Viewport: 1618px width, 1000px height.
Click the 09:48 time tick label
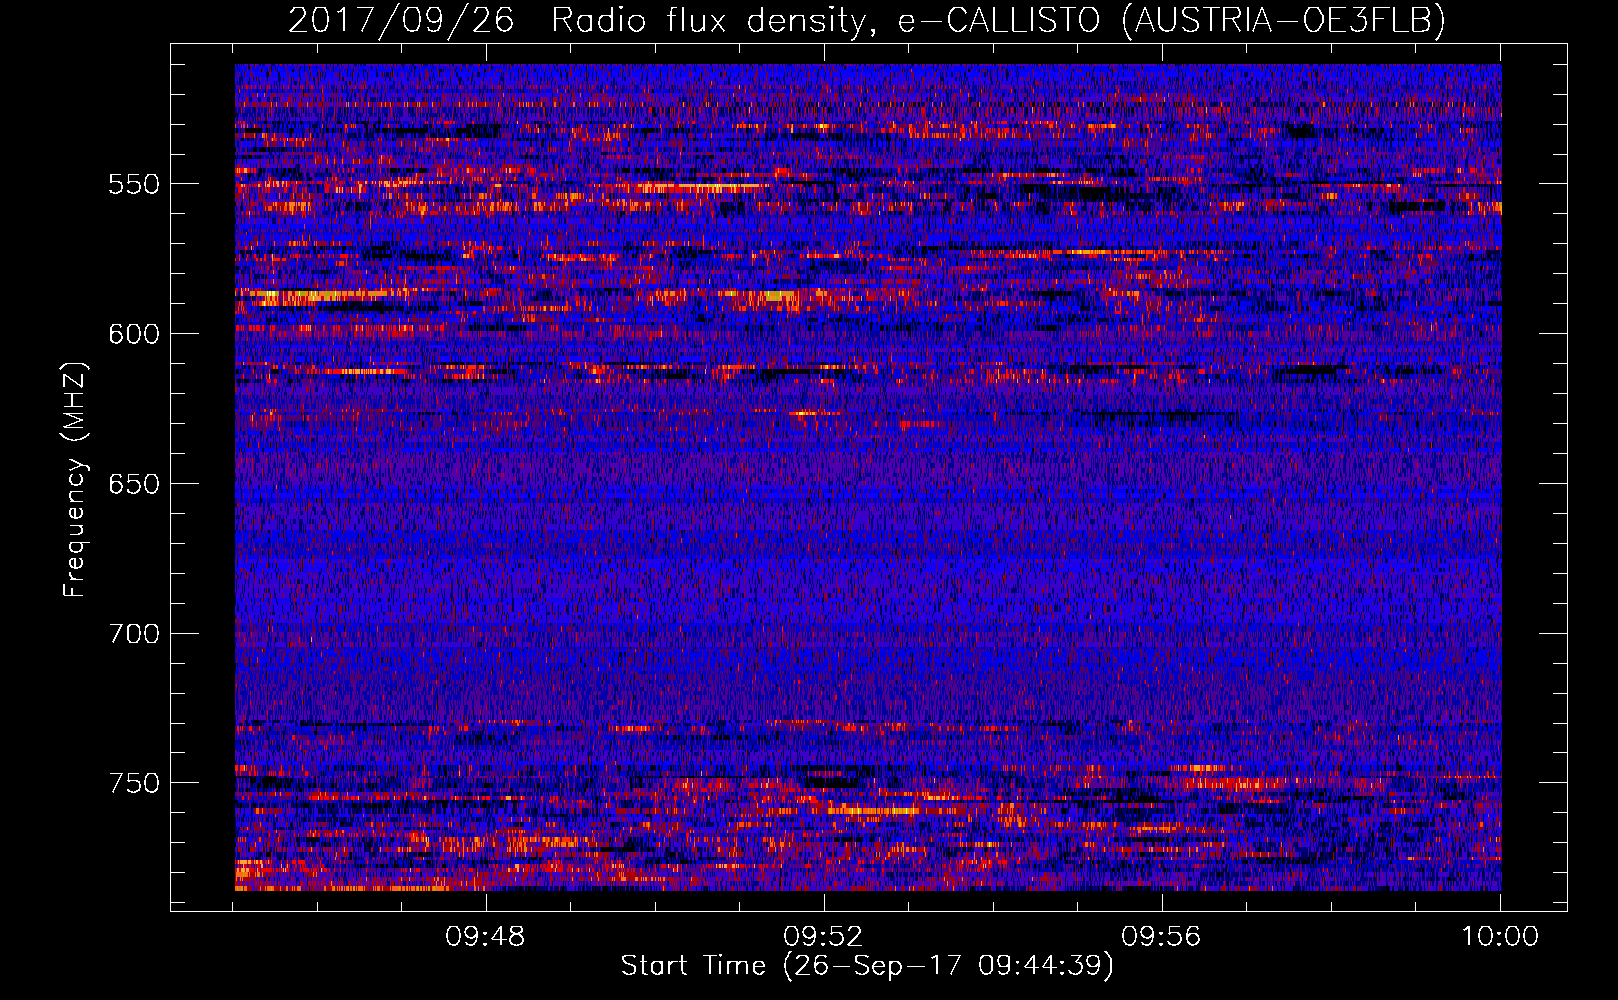point(486,937)
